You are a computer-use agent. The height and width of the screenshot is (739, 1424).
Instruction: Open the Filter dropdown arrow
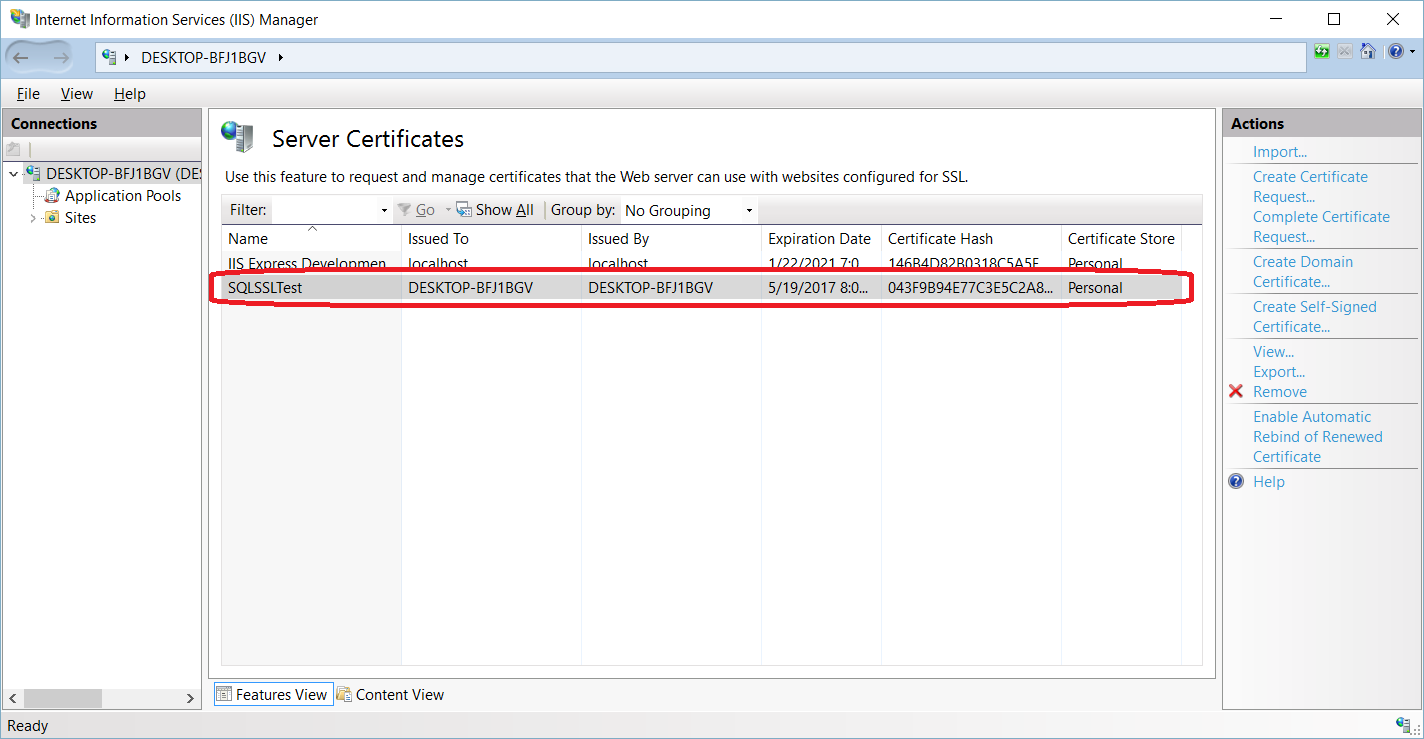click(x=384, y=211)
